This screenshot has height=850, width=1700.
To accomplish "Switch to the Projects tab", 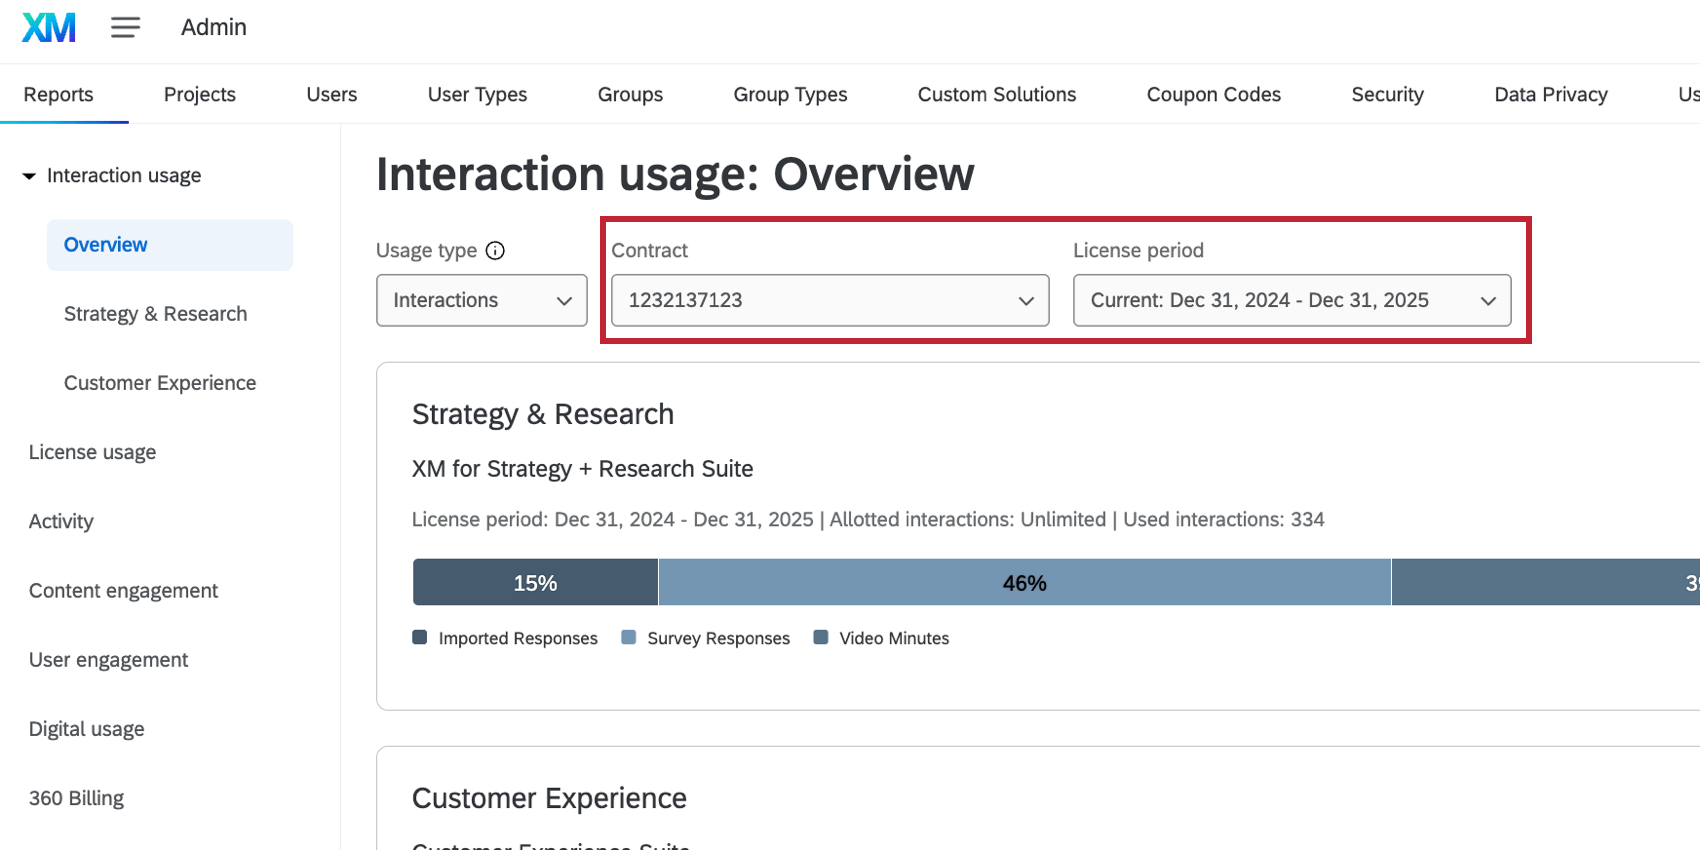I will (x=200, y=95).
